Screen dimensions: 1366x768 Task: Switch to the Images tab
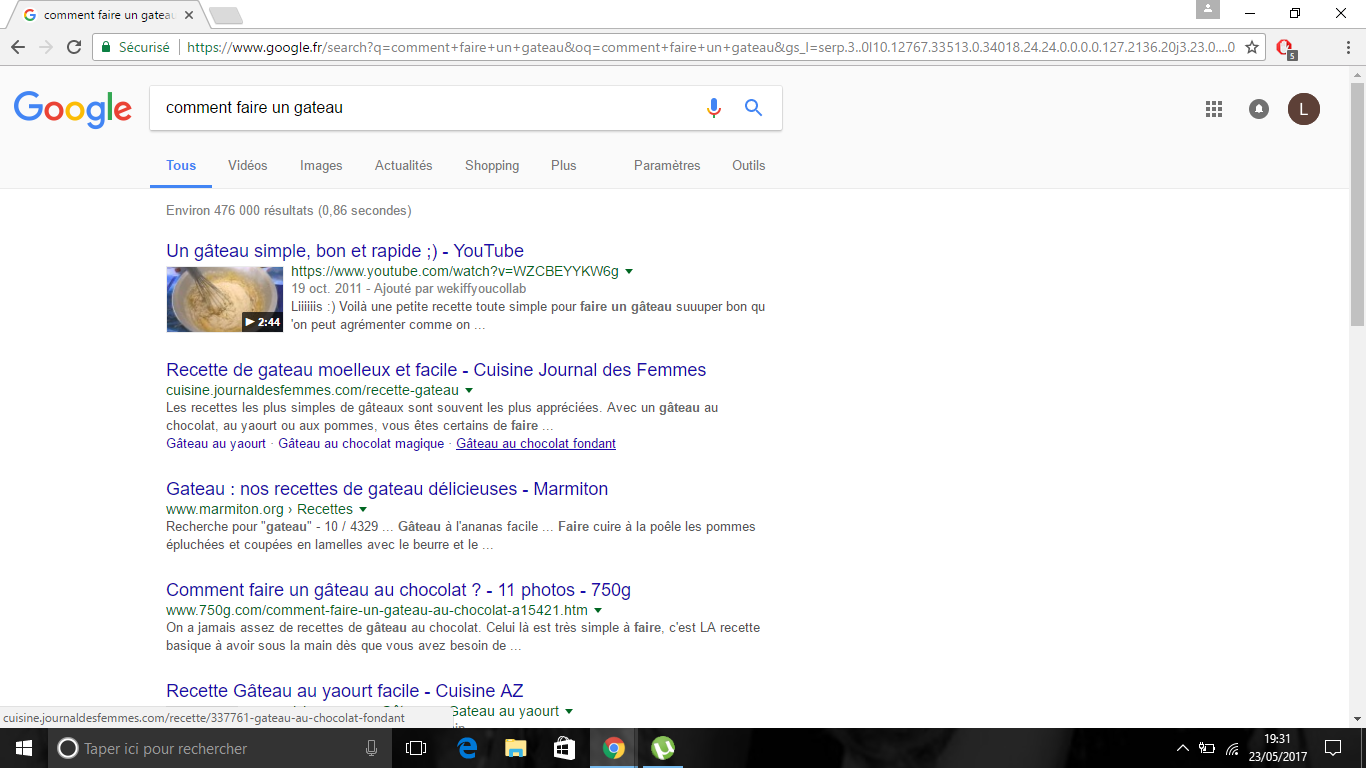(x=321, y=166)
